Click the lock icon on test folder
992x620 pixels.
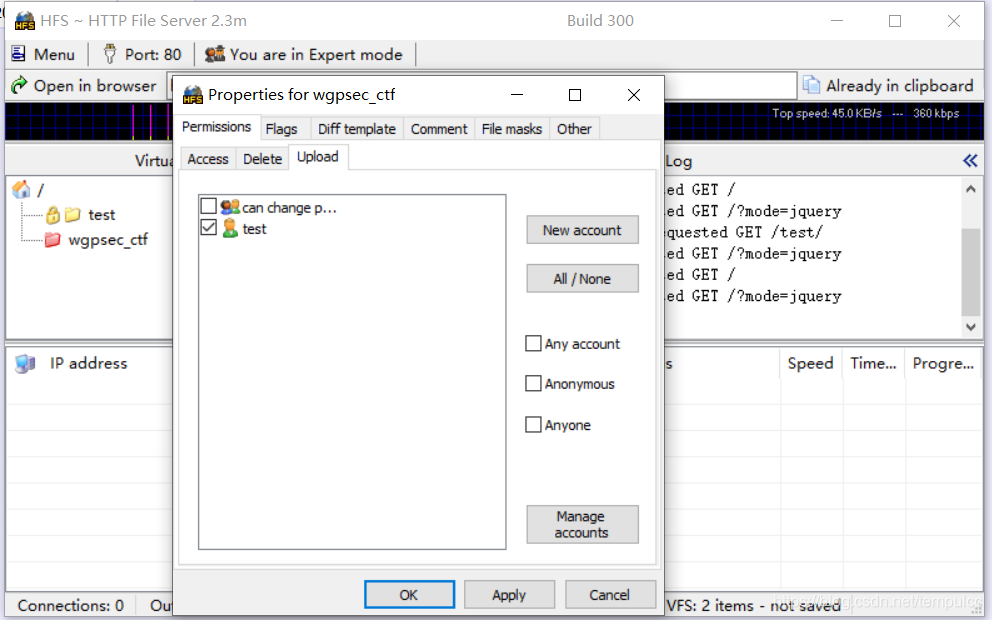point(53,215)
